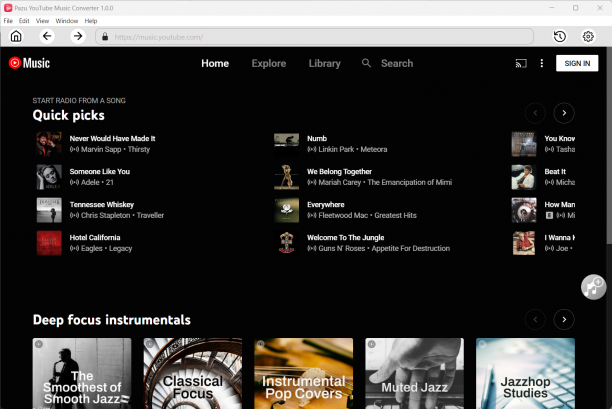The width and height of the screenshot is (612, 409).
Task: Open the conversion history clock icon
Action: point(560,37)
